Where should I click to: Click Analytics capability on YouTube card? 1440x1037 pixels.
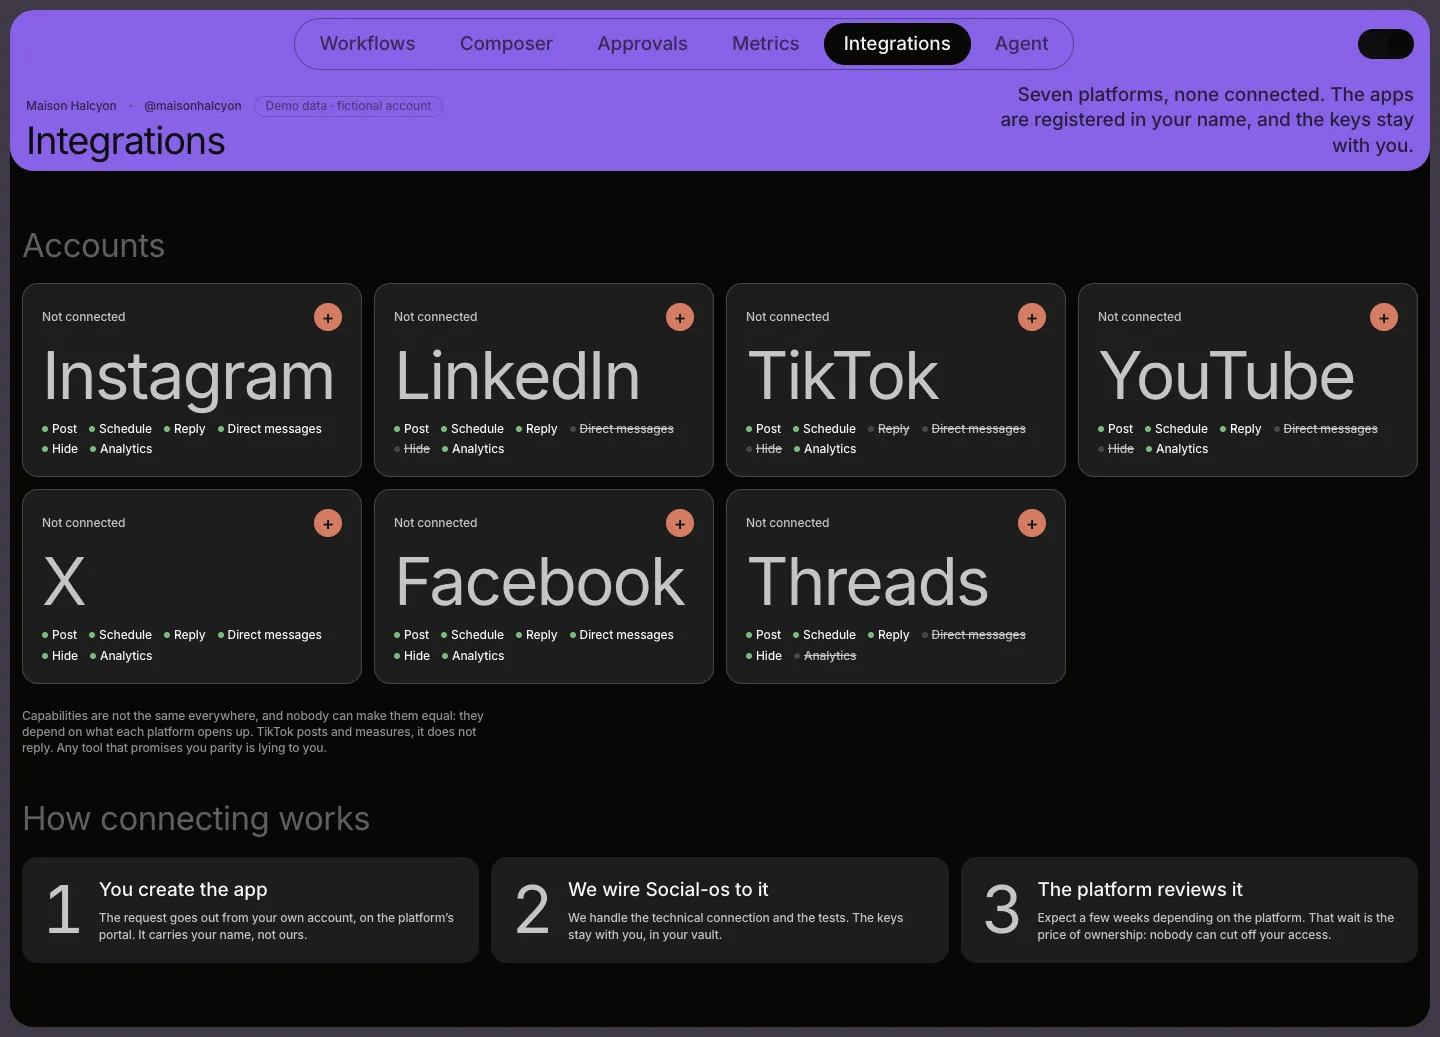click(1177, 449)
